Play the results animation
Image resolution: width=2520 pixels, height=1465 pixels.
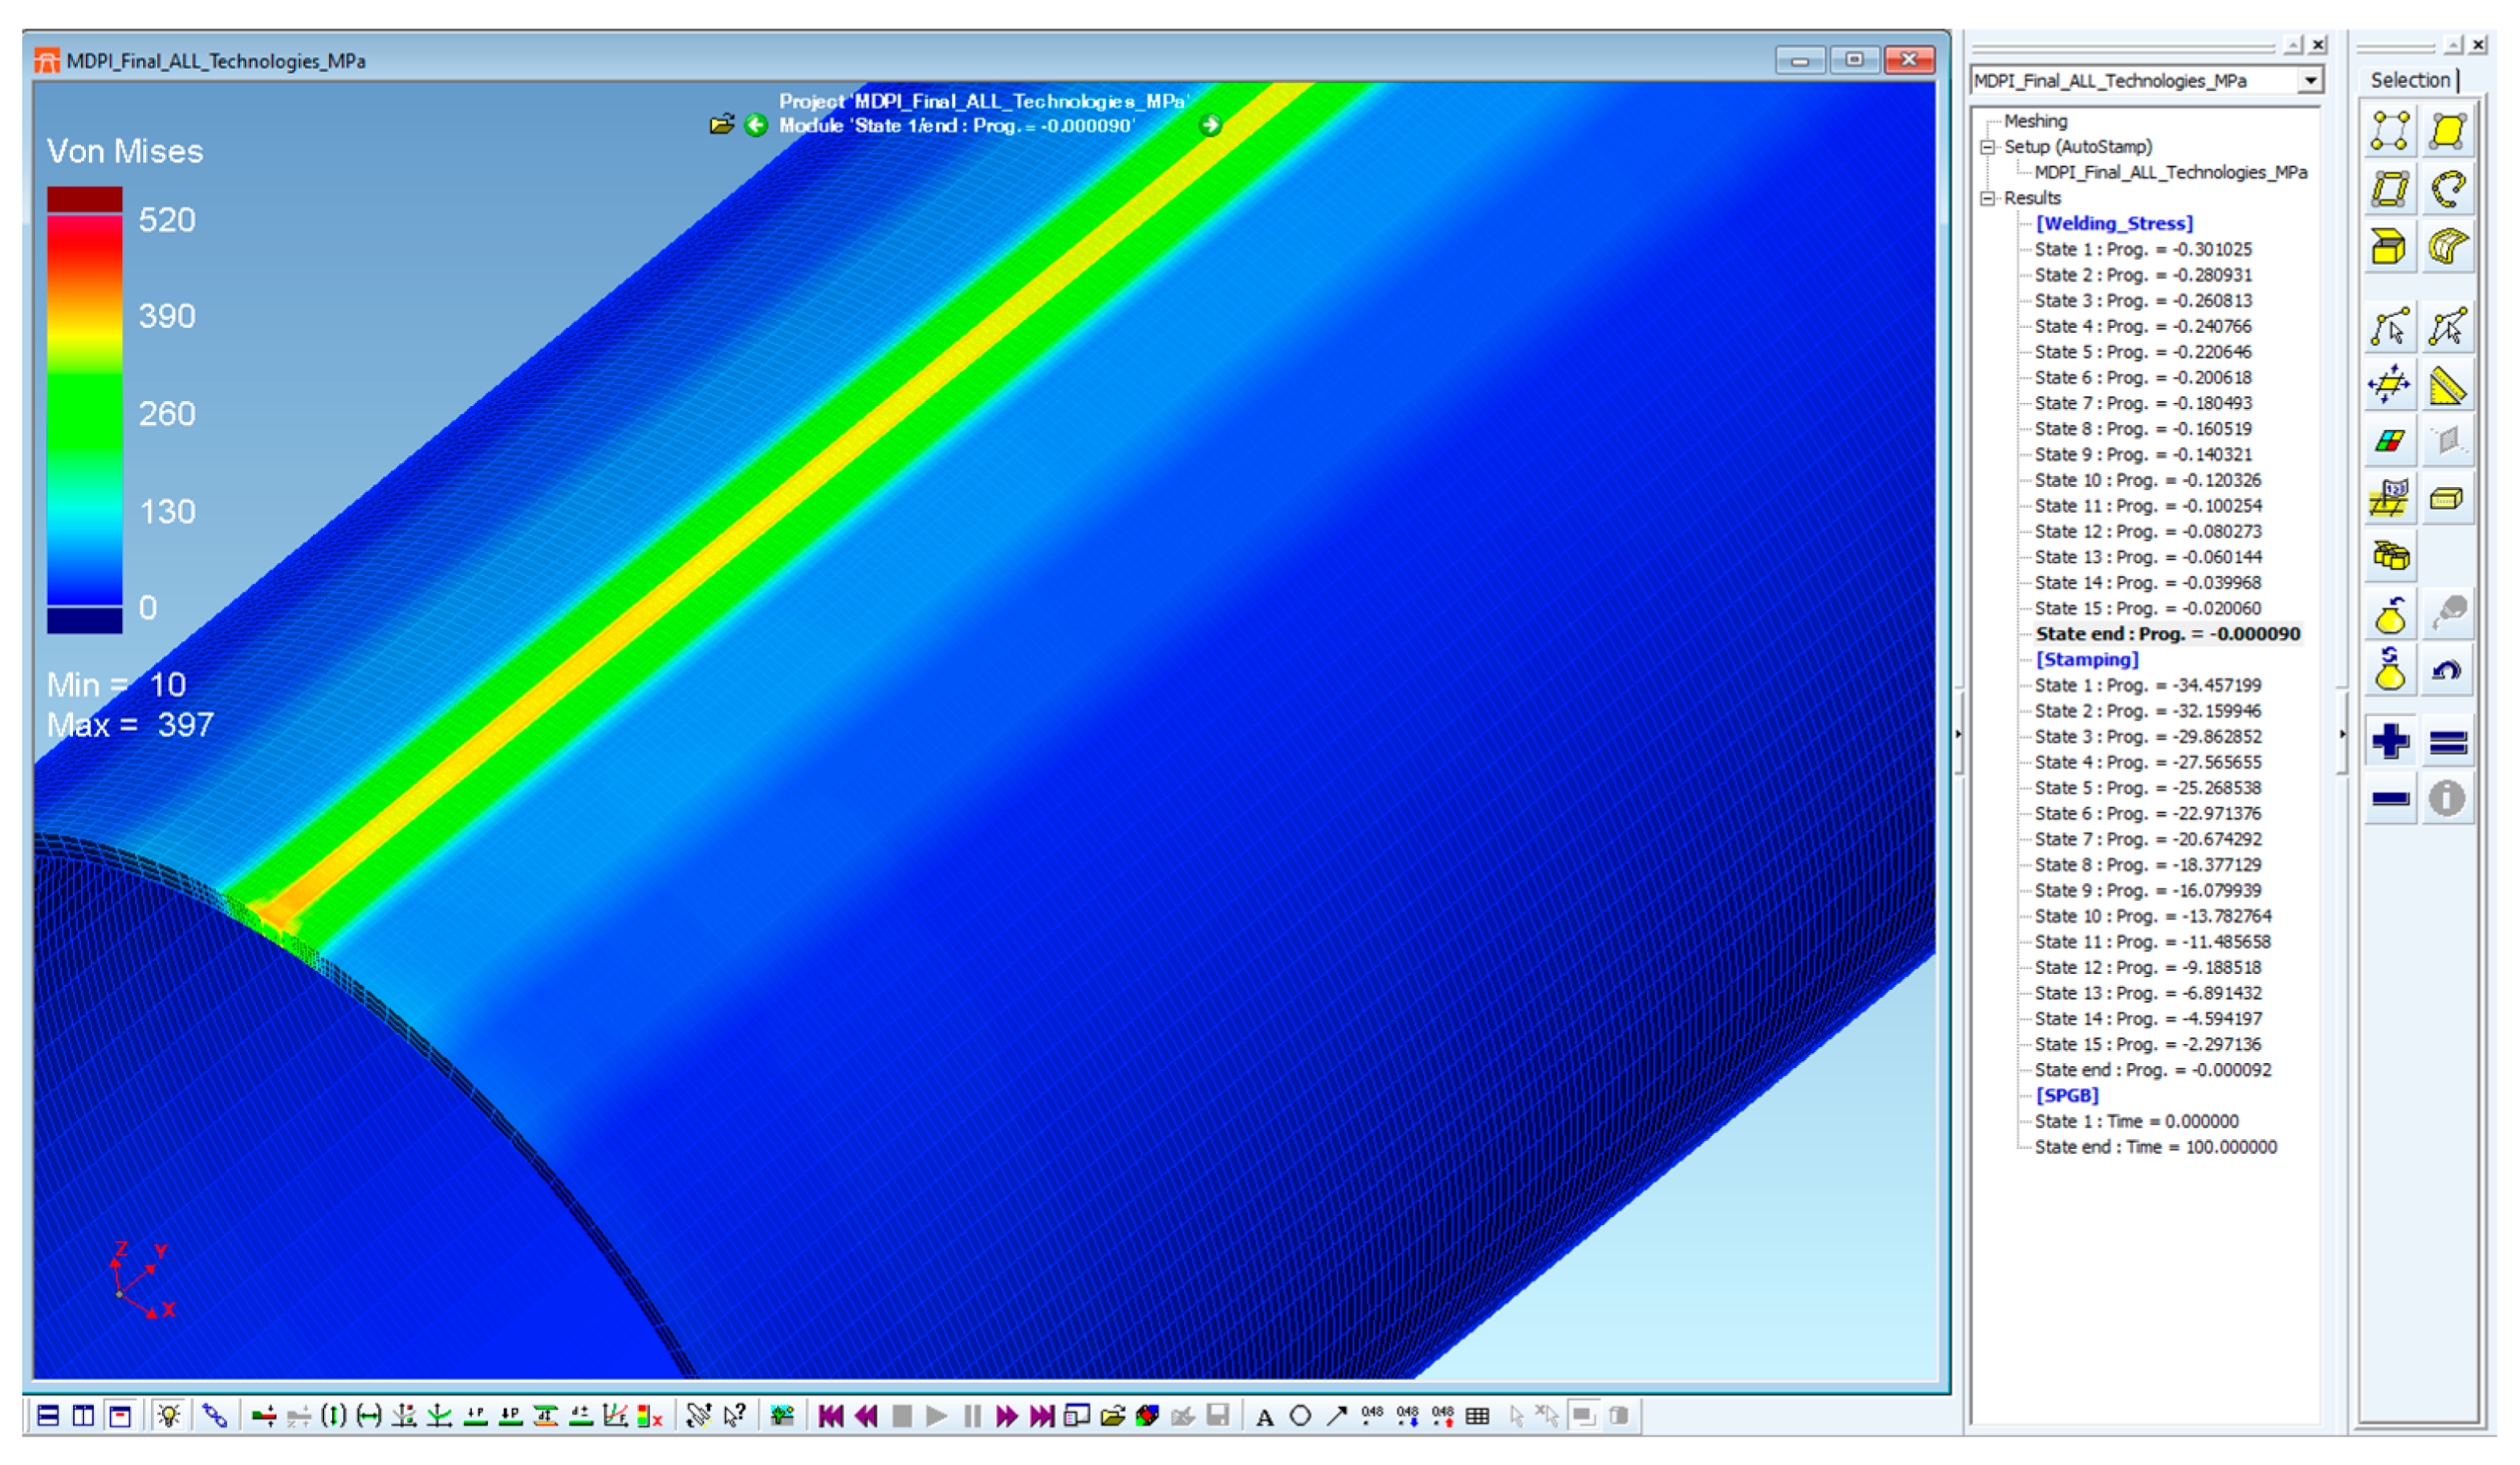click(936, 1416)
